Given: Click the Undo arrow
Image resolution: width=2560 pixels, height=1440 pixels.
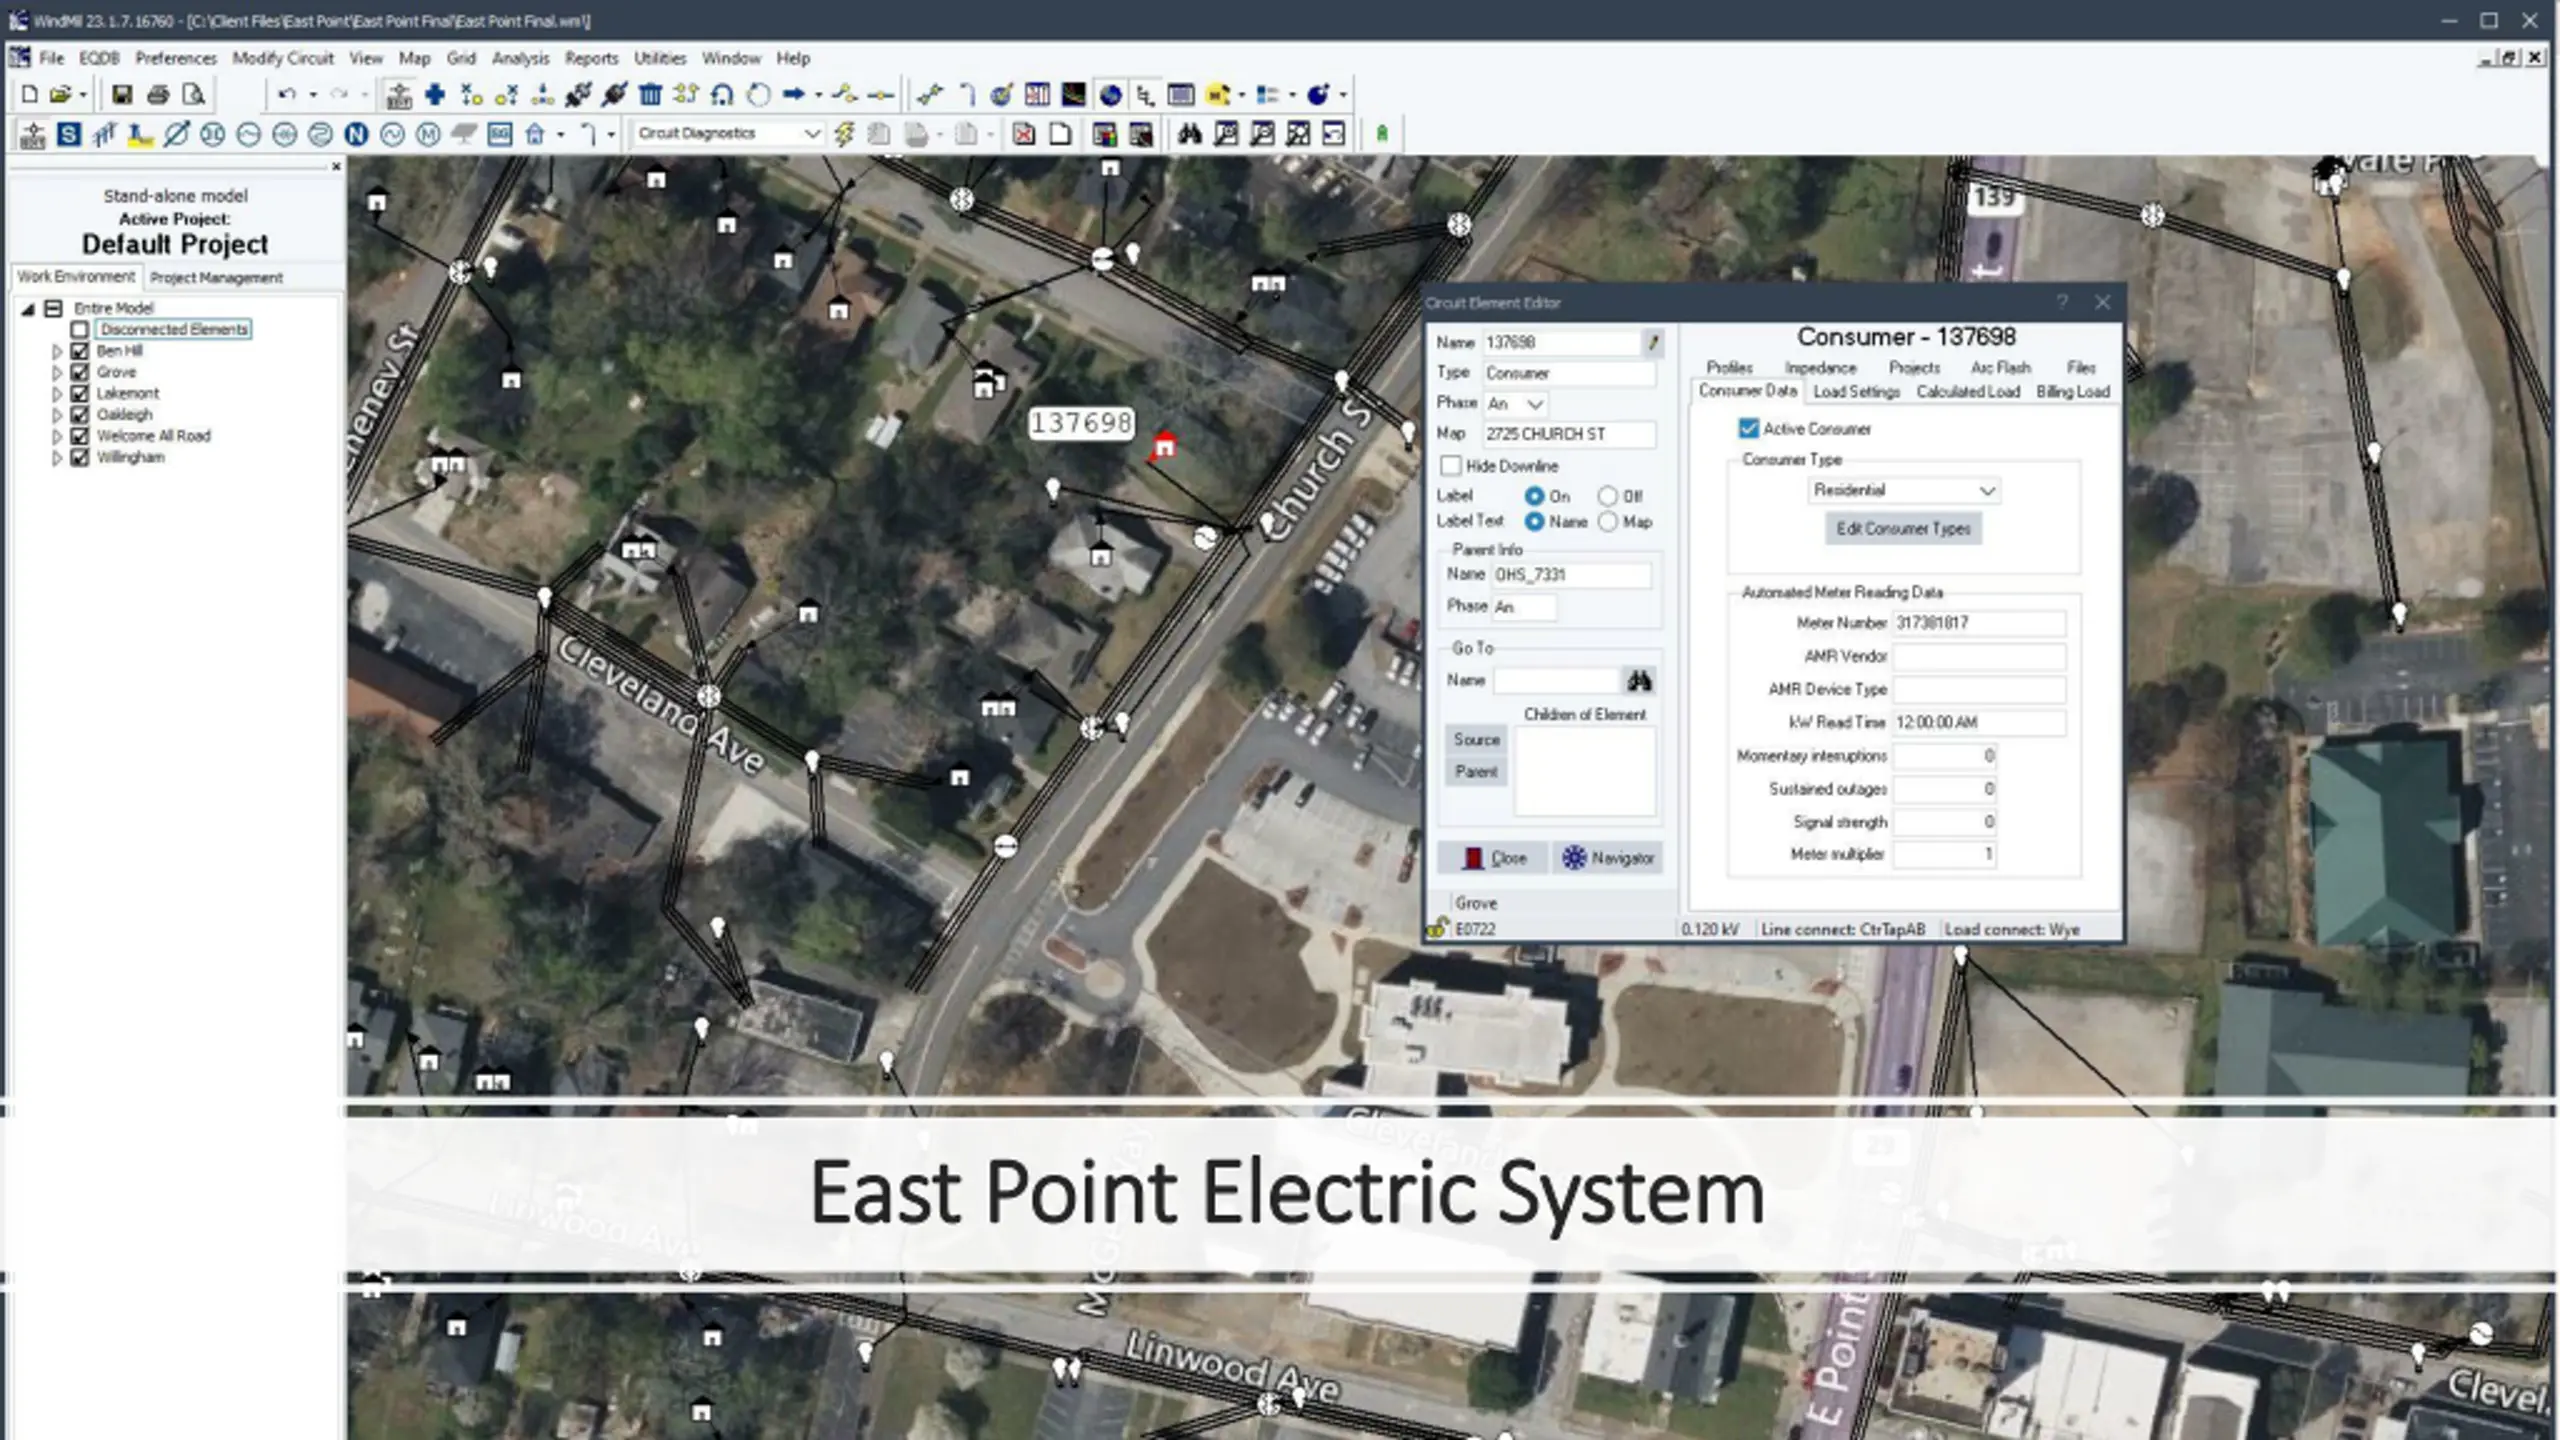Looking at the screenshot, I should coord(287,95).
